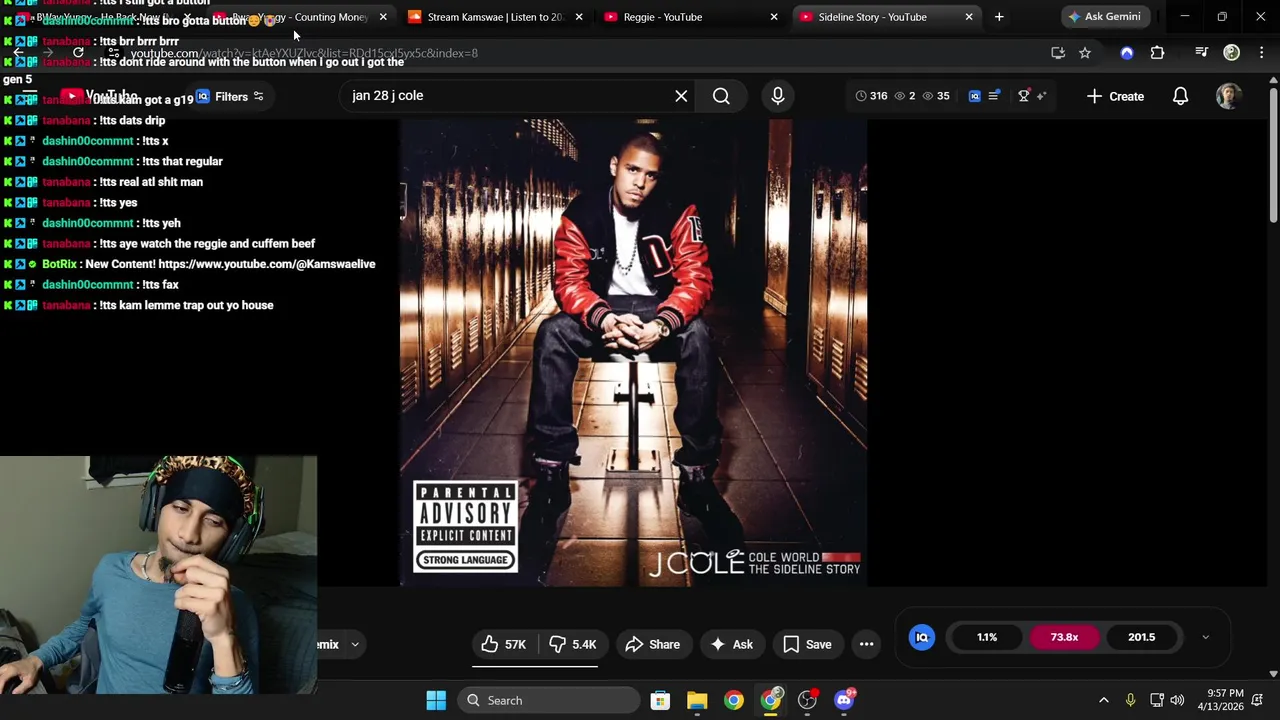This screenshot has width=1280, height=720.
Task: Open vidIQ Filters options
Action: coord(231,97)
